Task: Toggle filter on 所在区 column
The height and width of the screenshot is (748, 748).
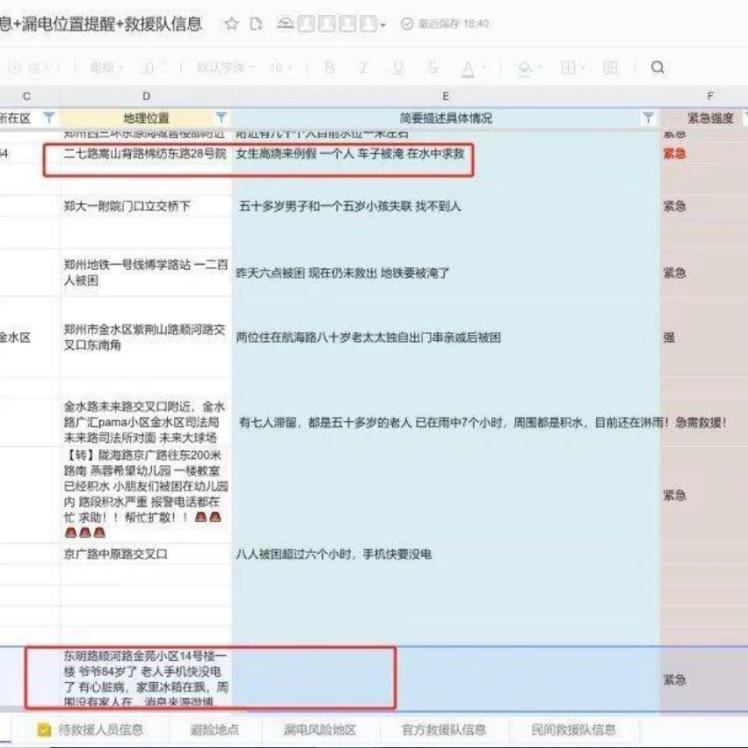Action: (48, 118)
